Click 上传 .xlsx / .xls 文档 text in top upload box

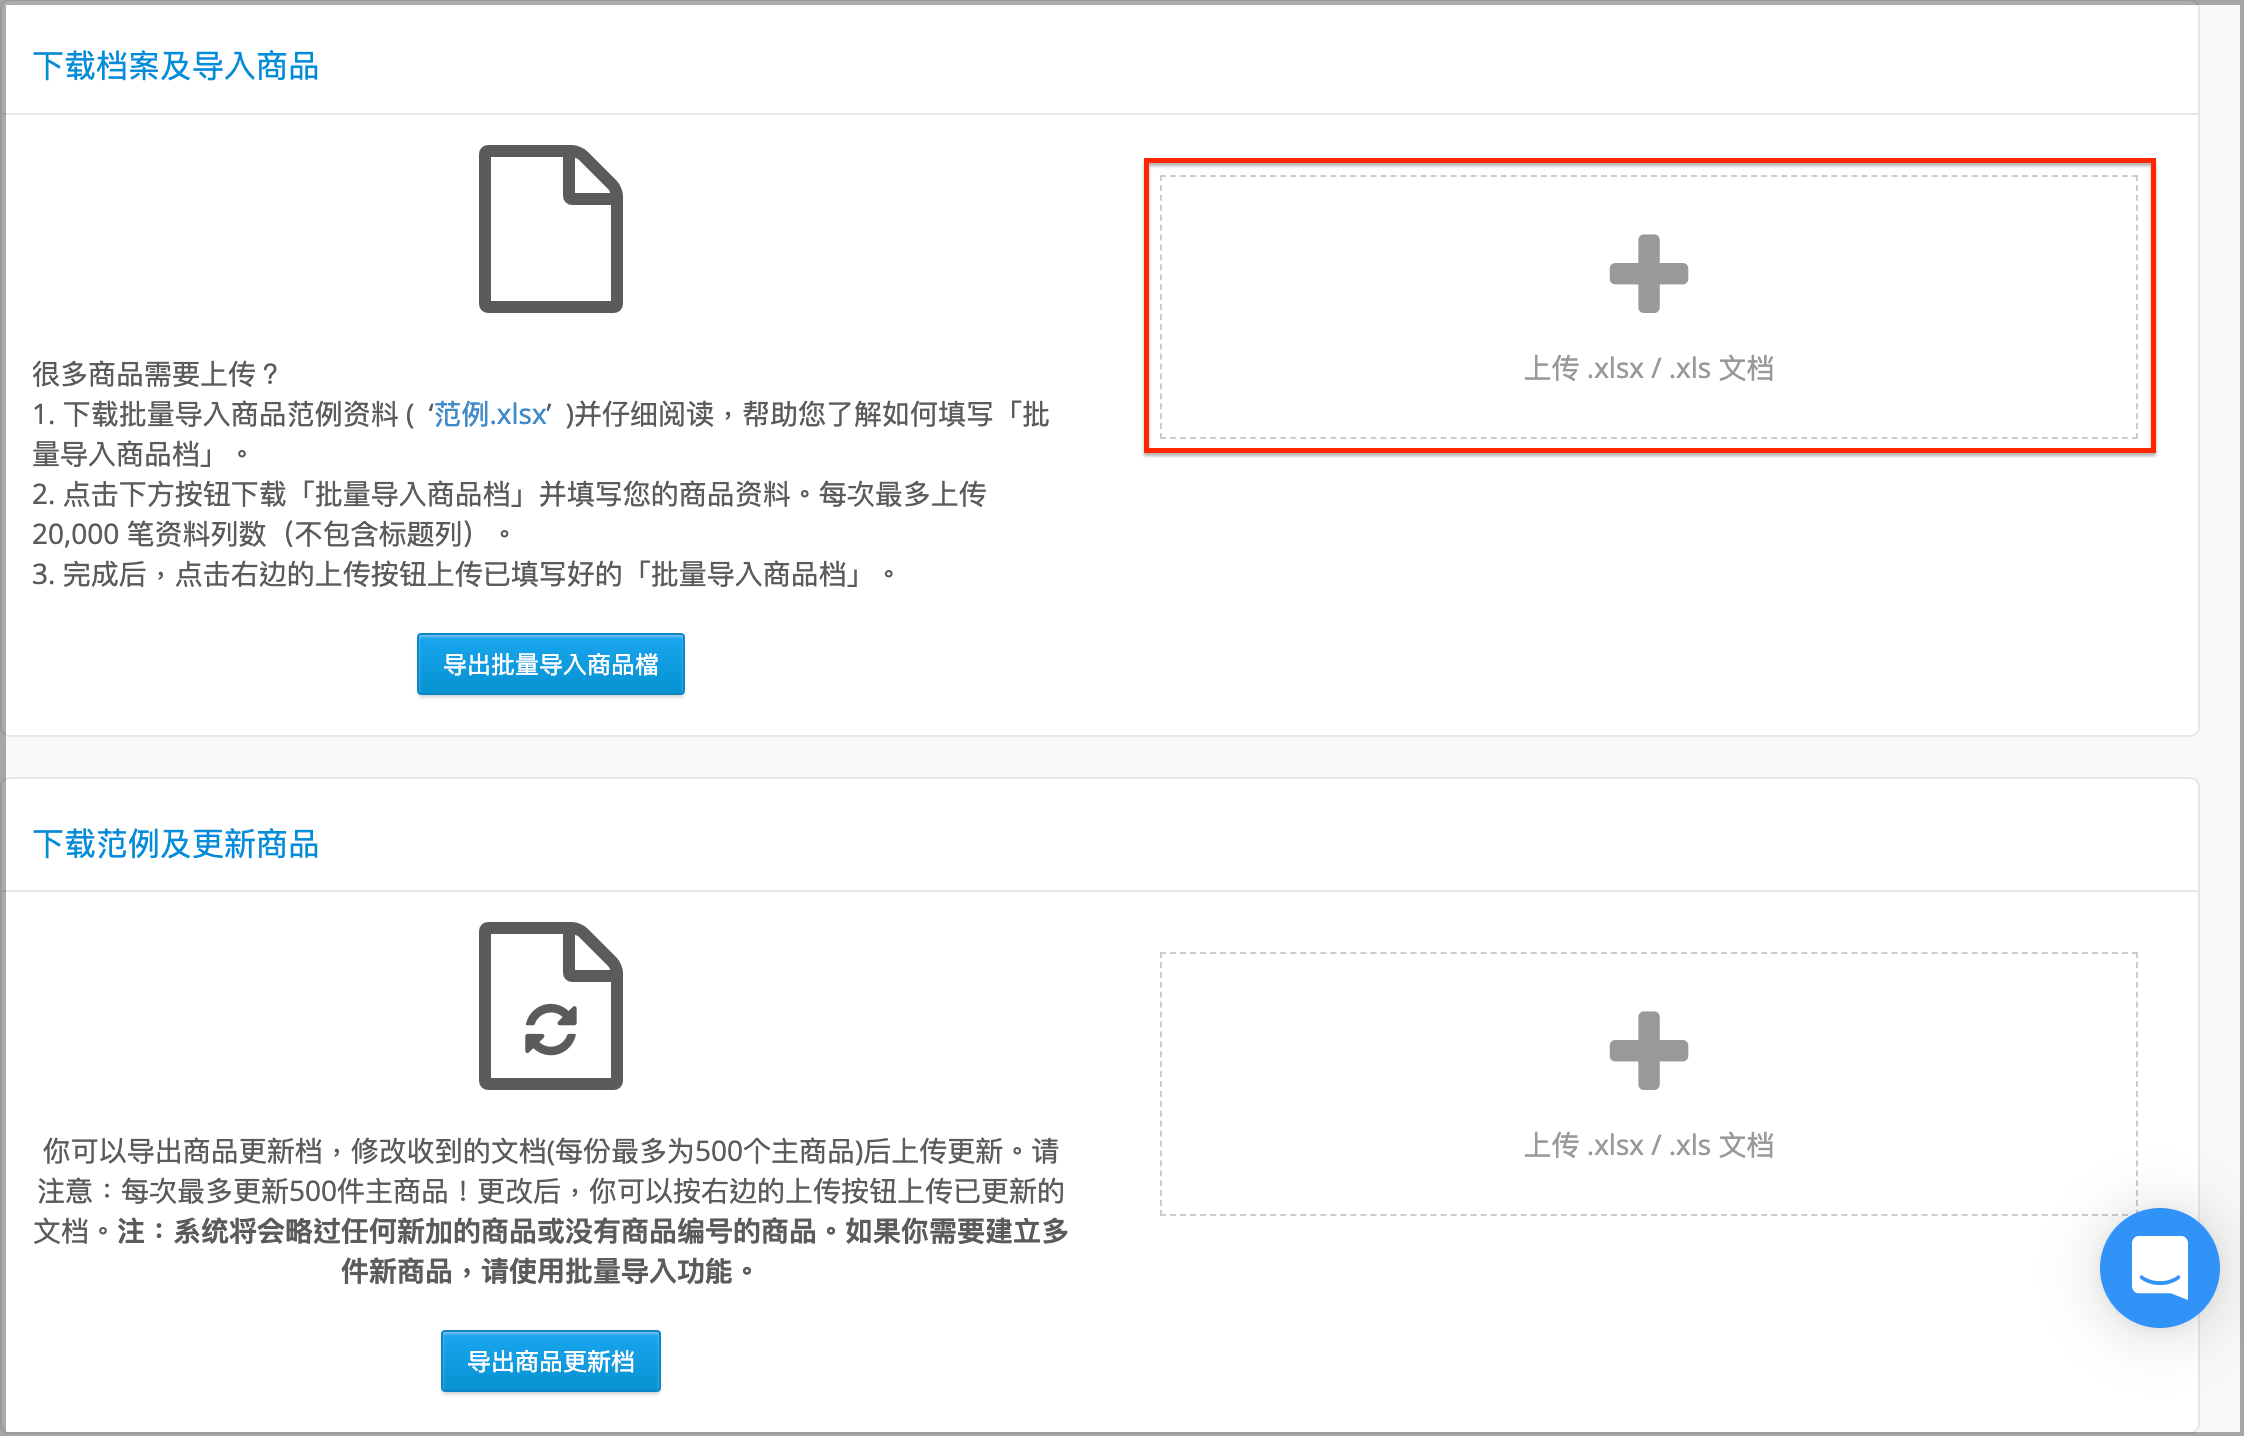click(1648, 368)
